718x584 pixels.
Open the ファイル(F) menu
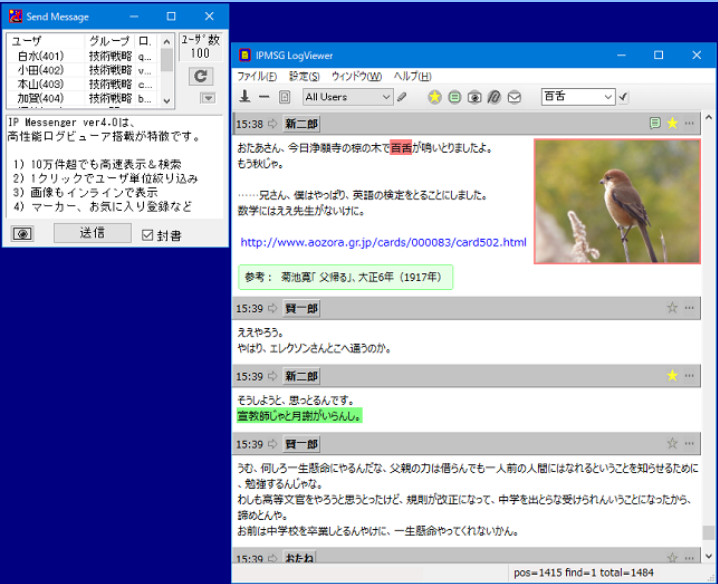click(257, 76)
